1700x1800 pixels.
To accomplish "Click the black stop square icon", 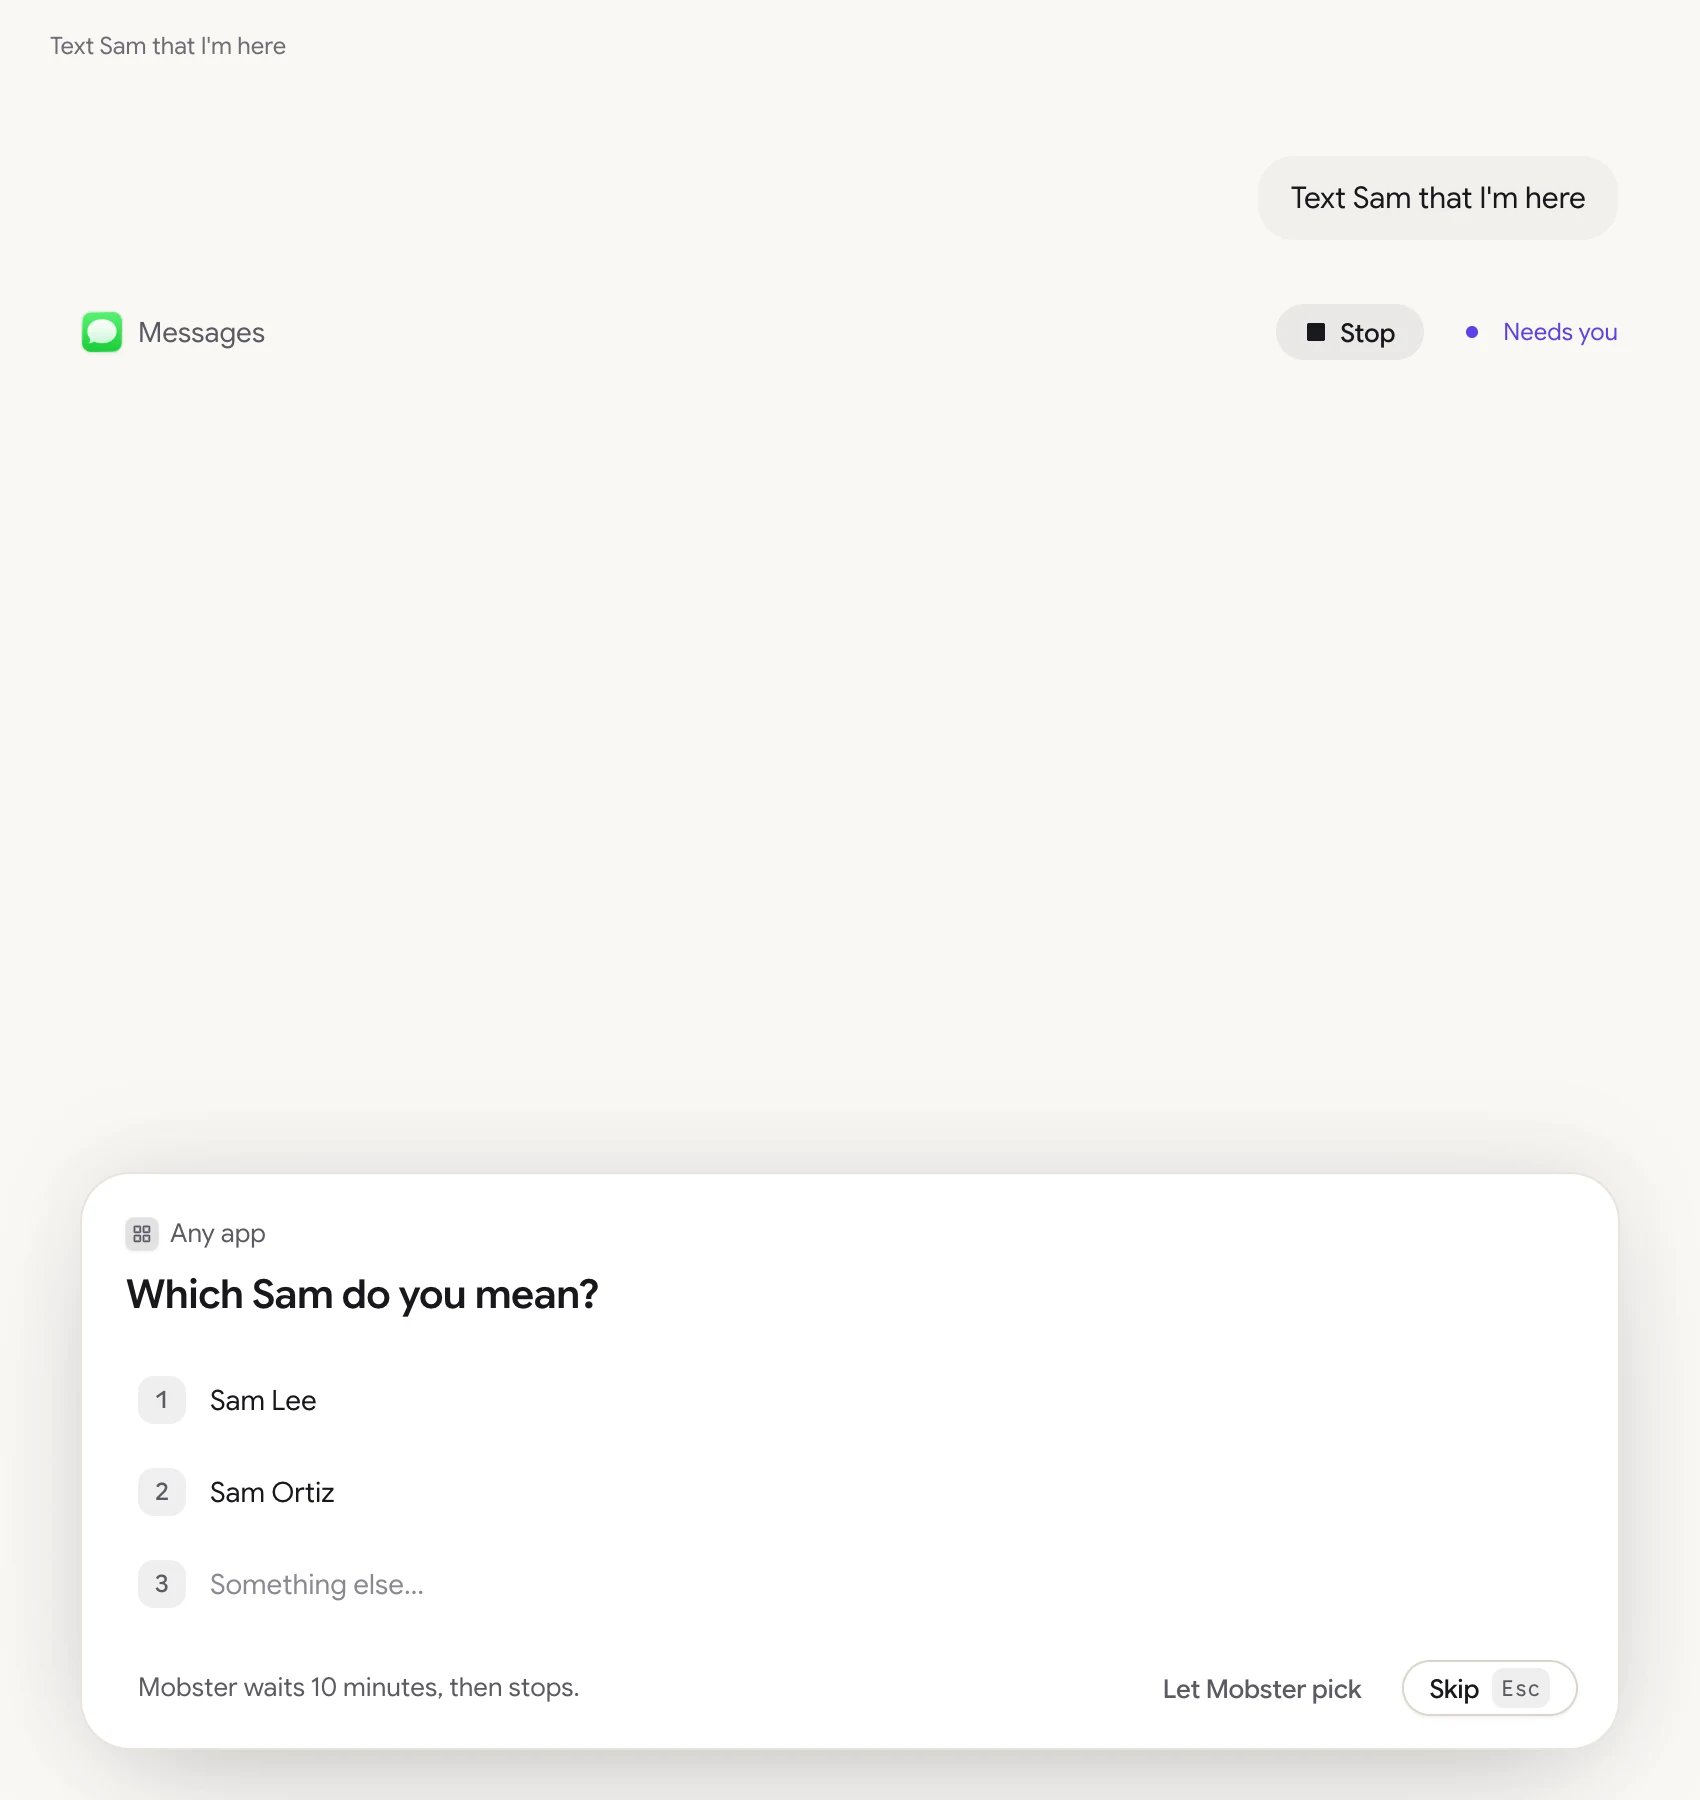I will [1316, 332].
